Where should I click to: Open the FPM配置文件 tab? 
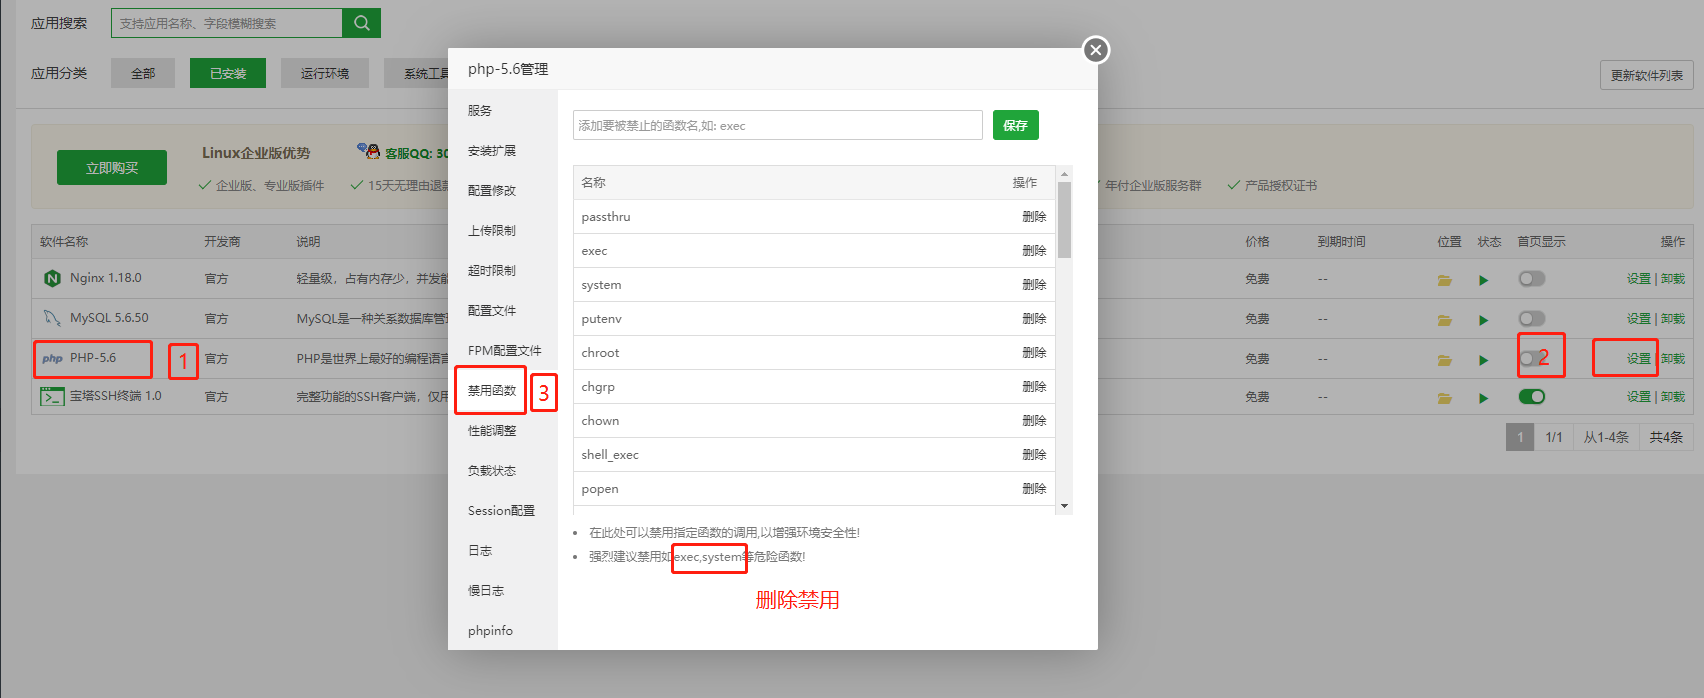tap(504, 351)
